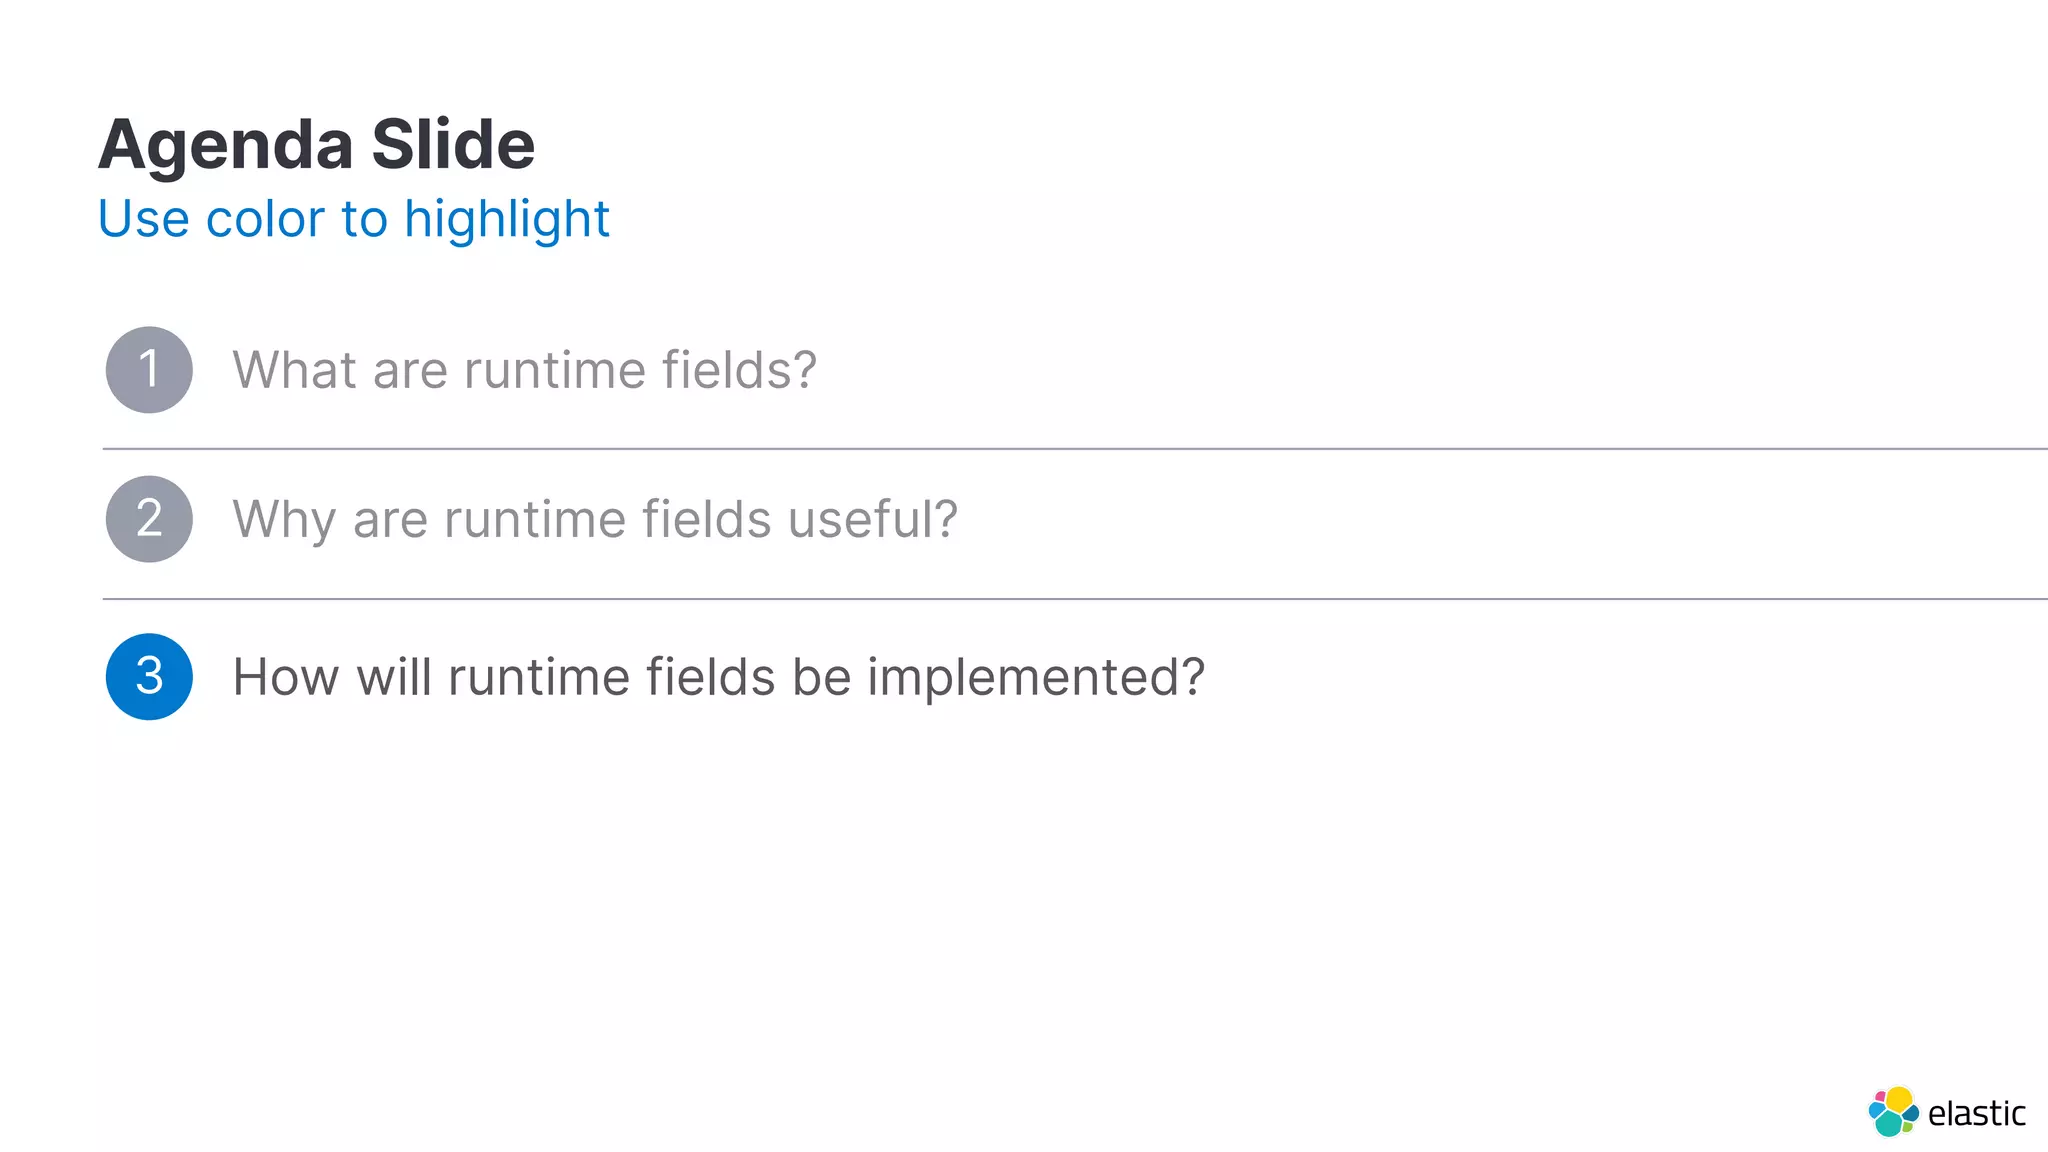Click the word "Agenda" in the title
The height and width of the screenshot is (1152, 2048).
click(226, 145)
